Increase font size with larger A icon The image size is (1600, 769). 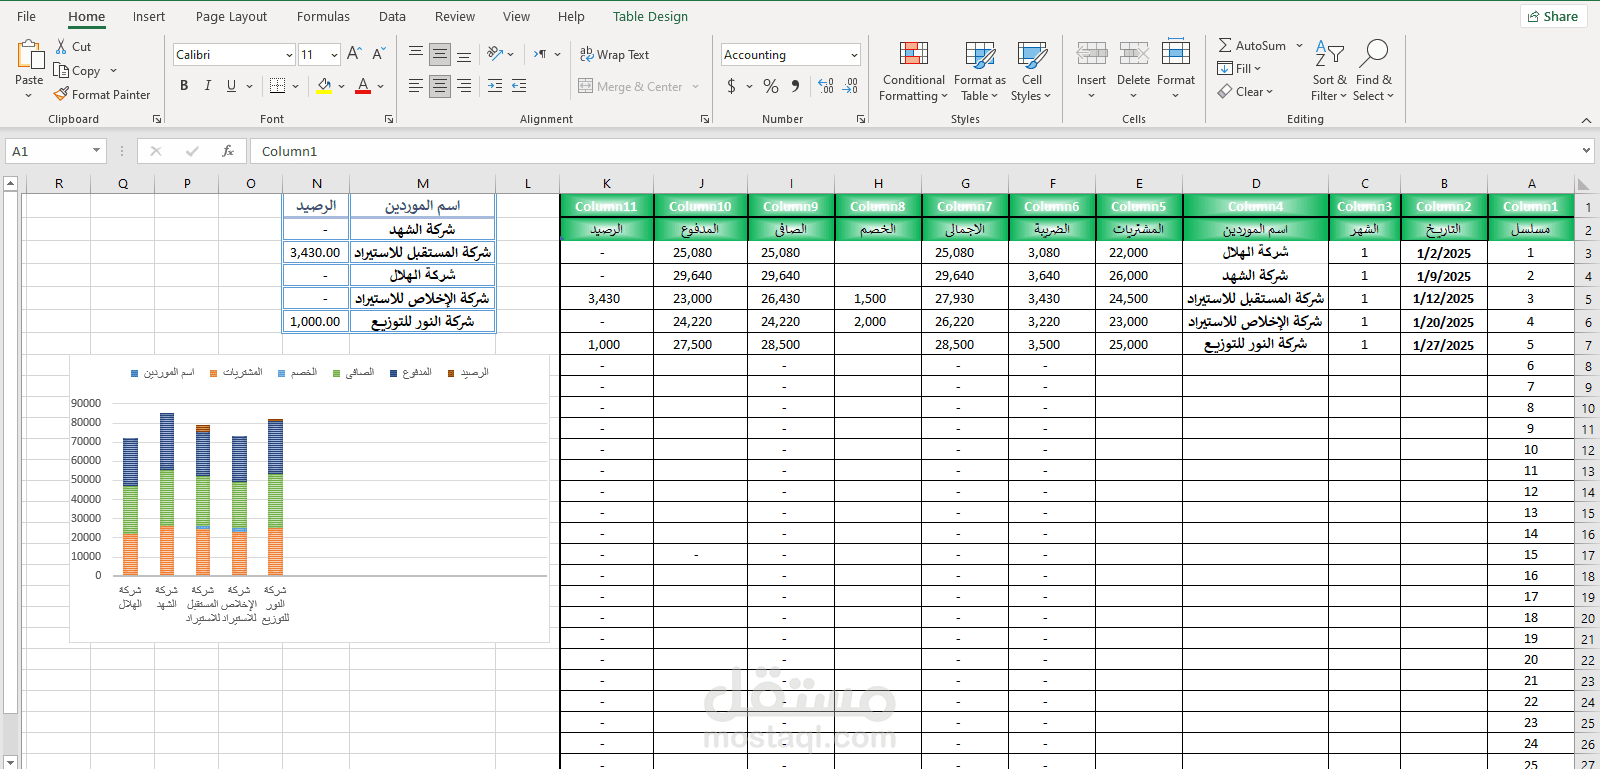(x=354, y=54)
